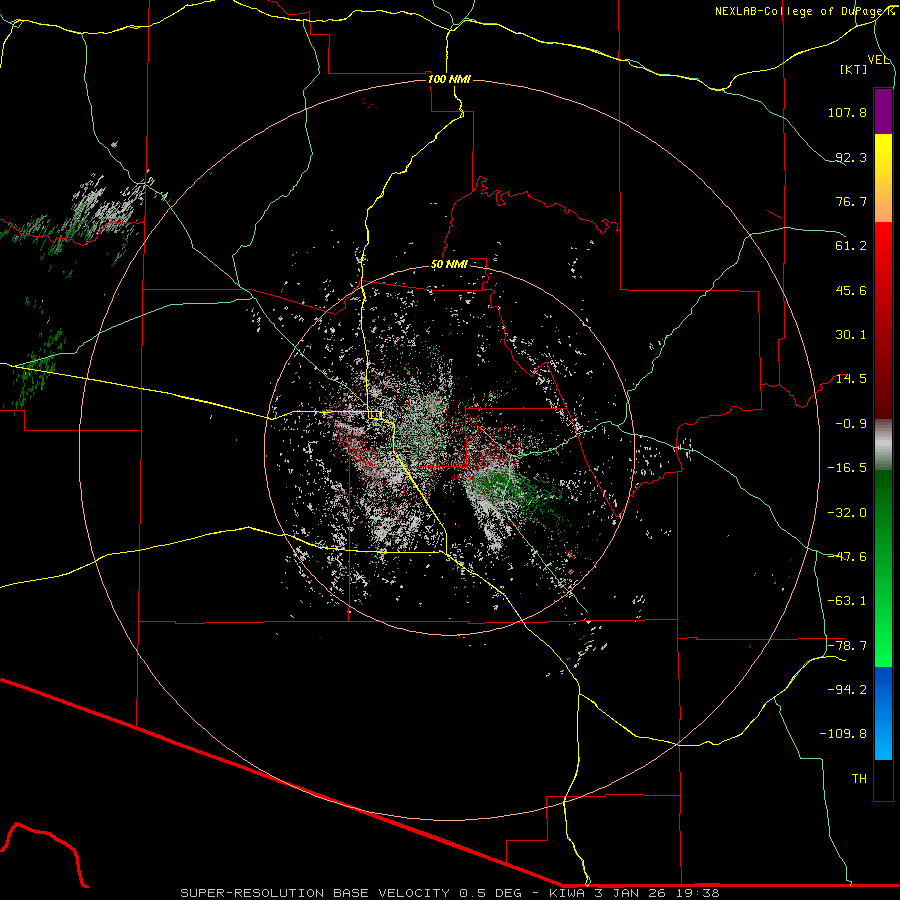Viewport: 900px width, 900px height.
Task: Click the 107.8 legend value
Action: pos(847,112)
